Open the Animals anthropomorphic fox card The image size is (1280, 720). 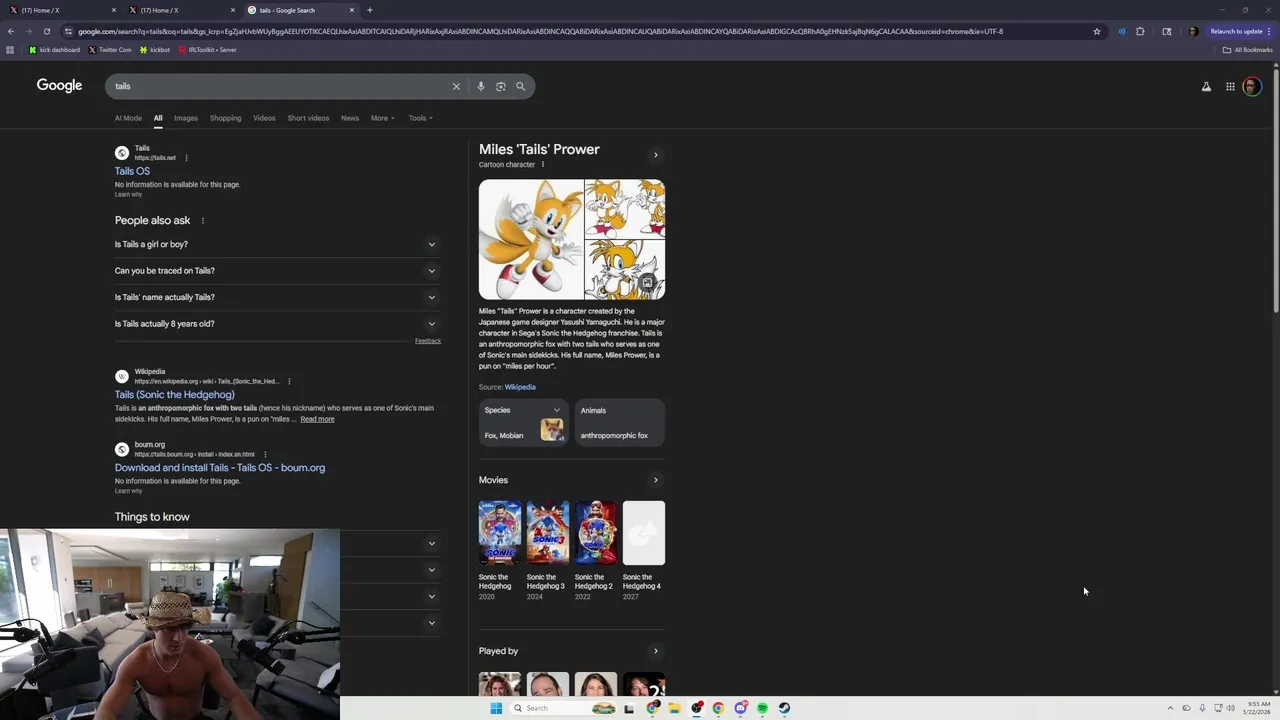point(620,423)
